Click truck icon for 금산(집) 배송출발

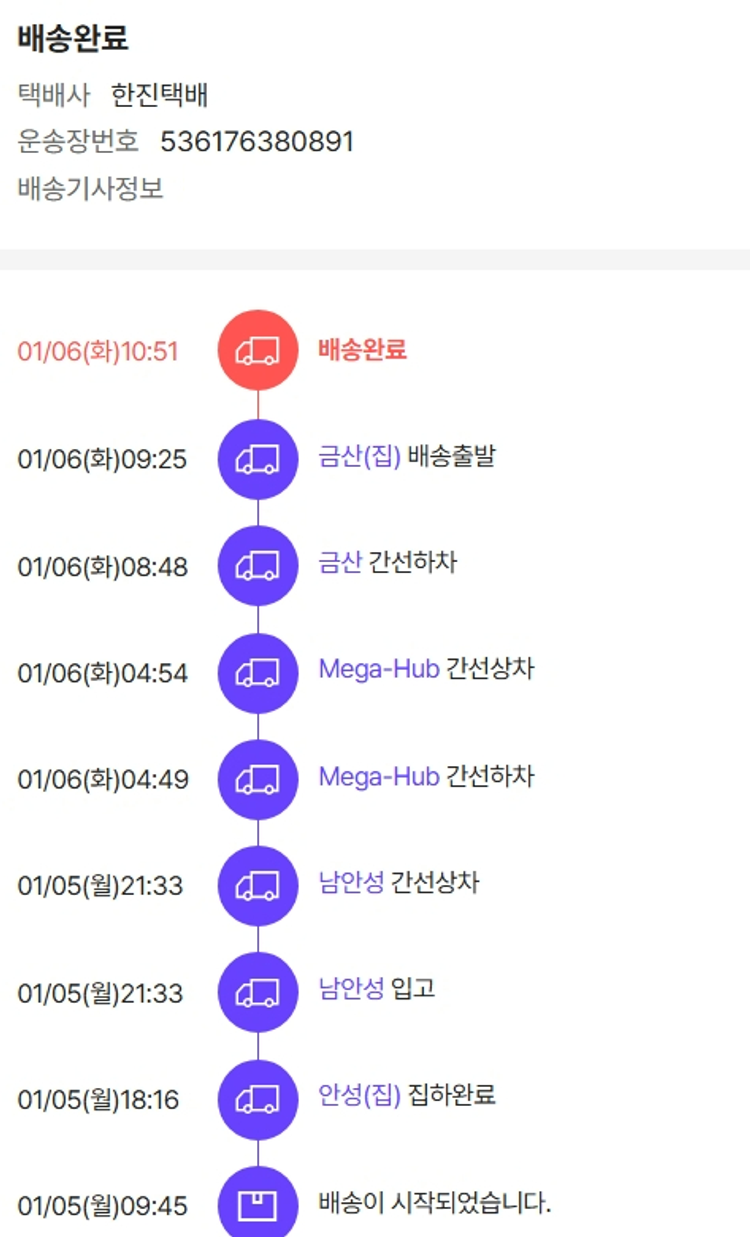click(258, 459)
